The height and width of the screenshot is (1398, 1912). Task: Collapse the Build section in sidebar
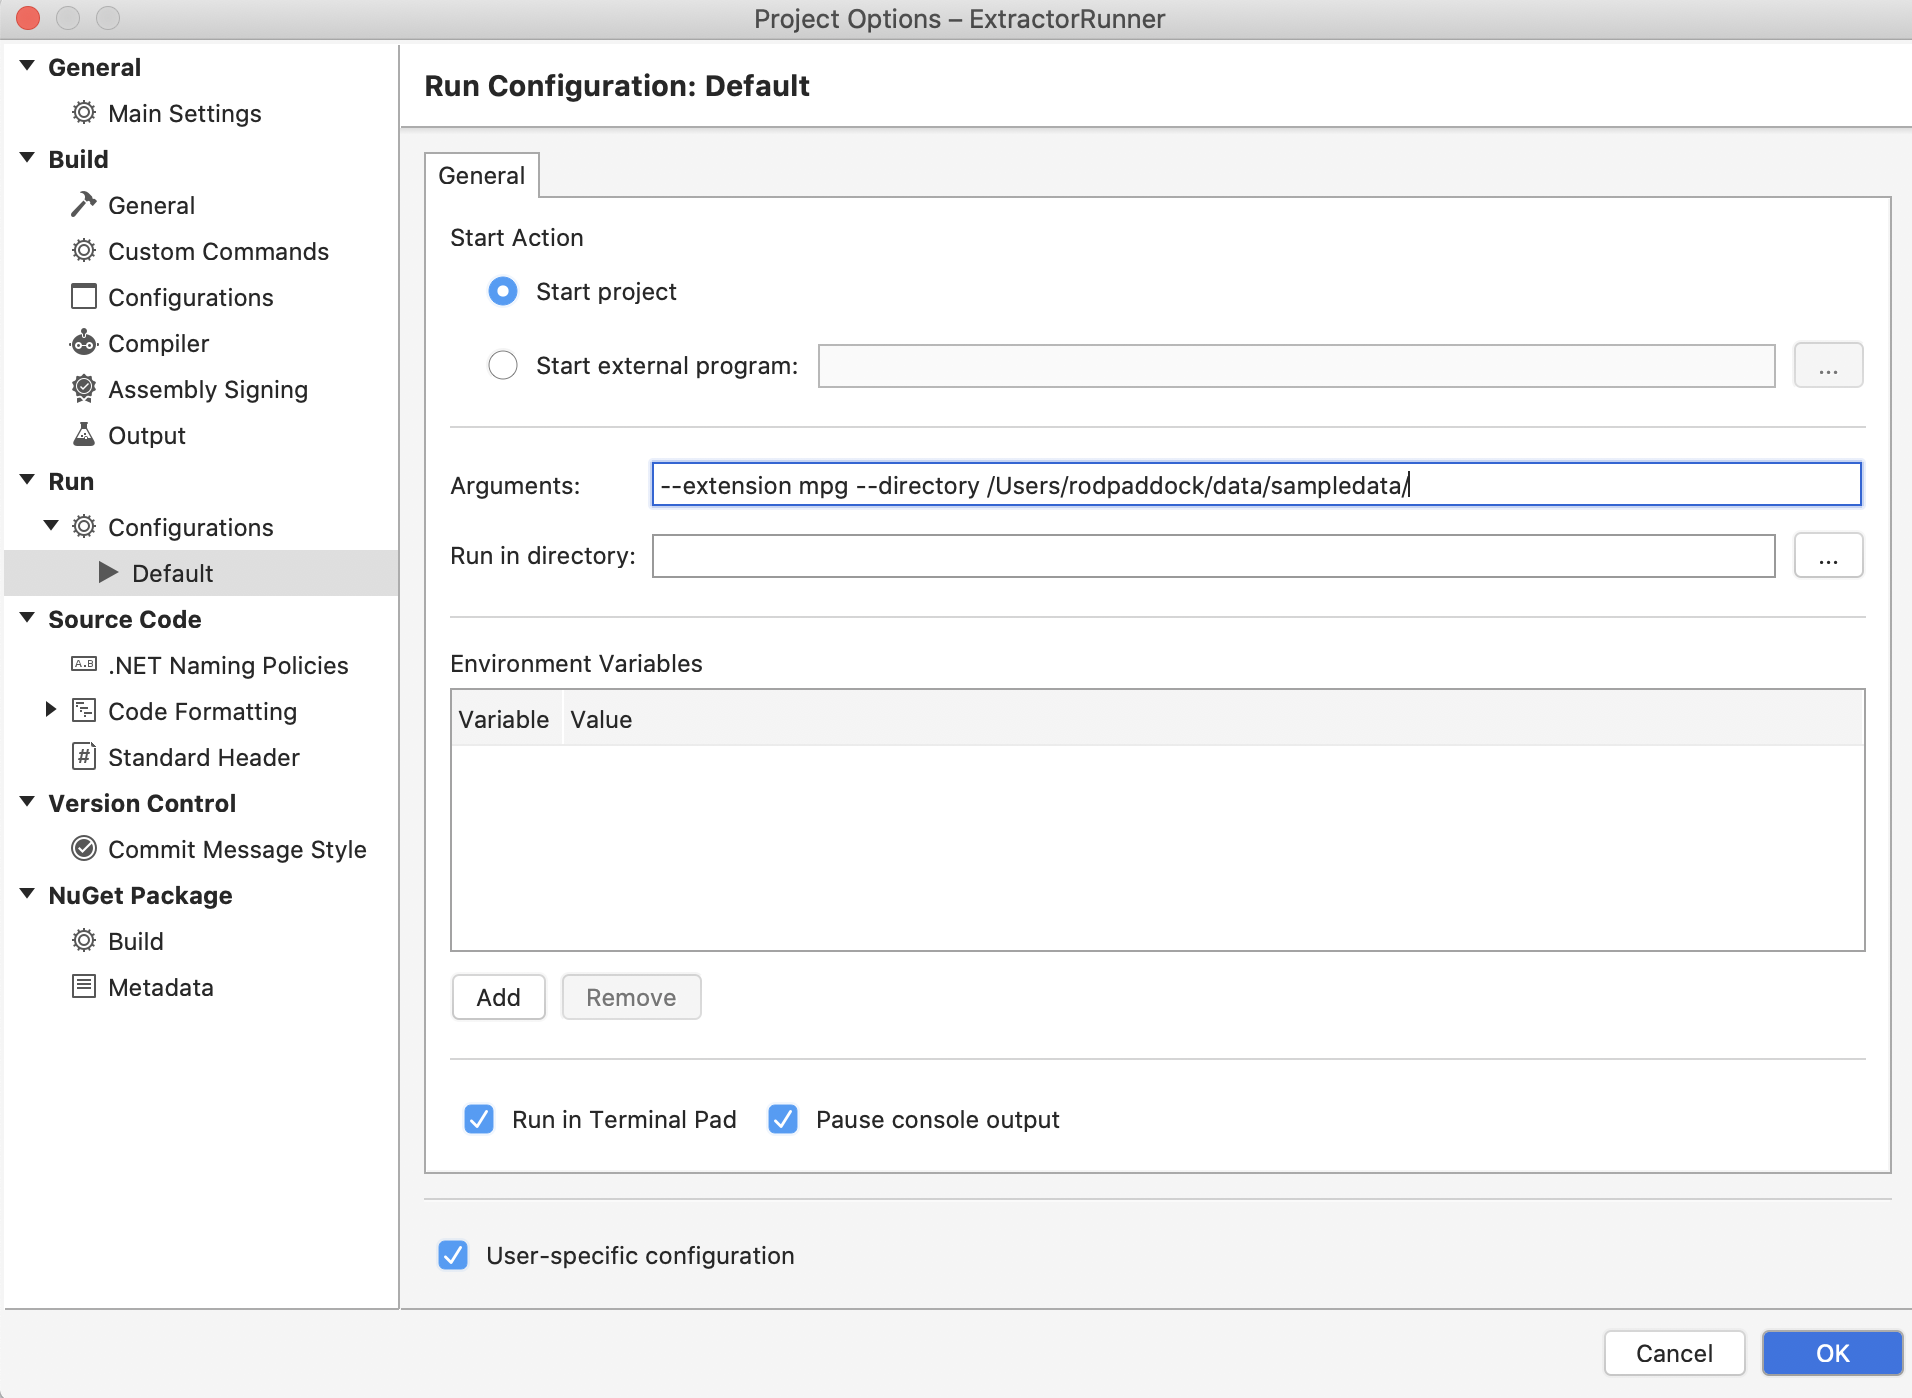click(28, 159)
